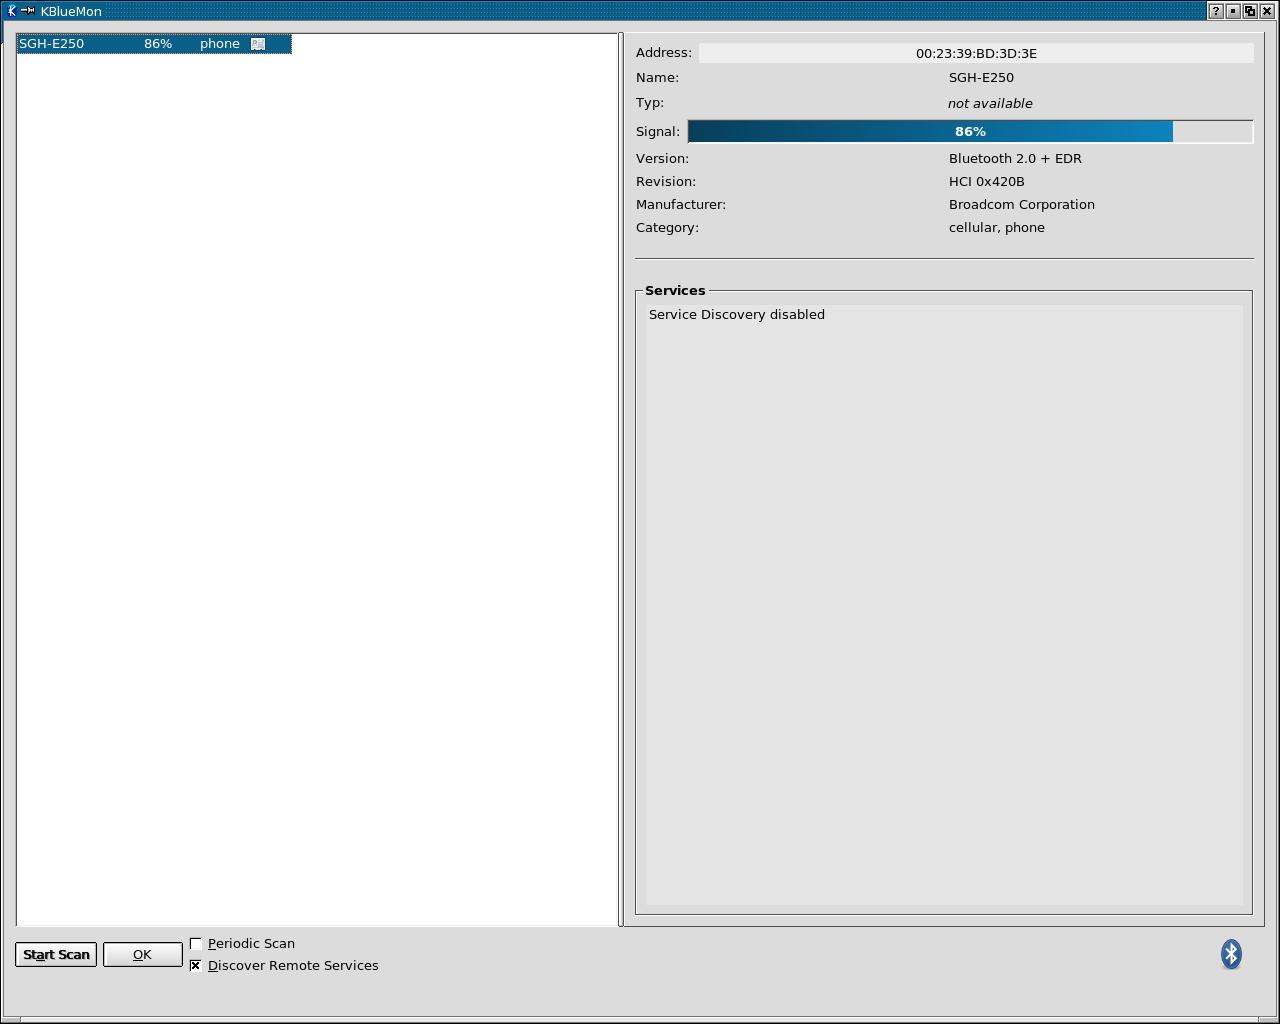Minimize the KBlueMon window
Image resolution: width=1280 pixels, height=1024 pixels.
tap(1233, 11)
